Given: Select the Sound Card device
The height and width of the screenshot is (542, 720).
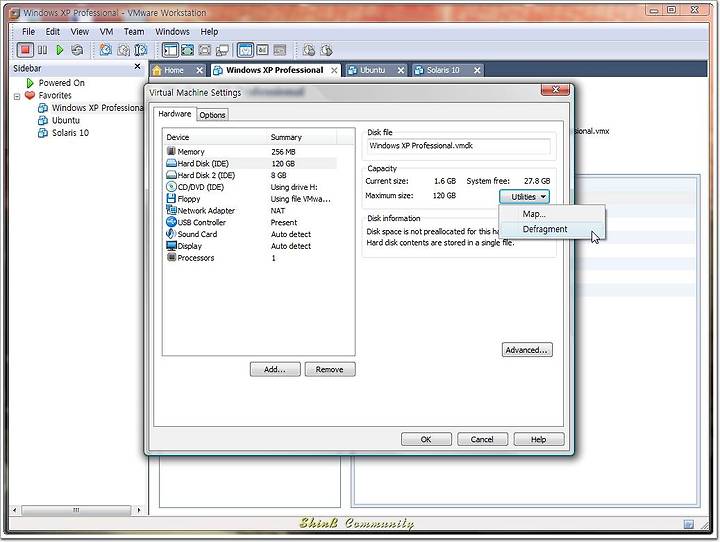Looking at the screenshot, I should coord(251,234).
